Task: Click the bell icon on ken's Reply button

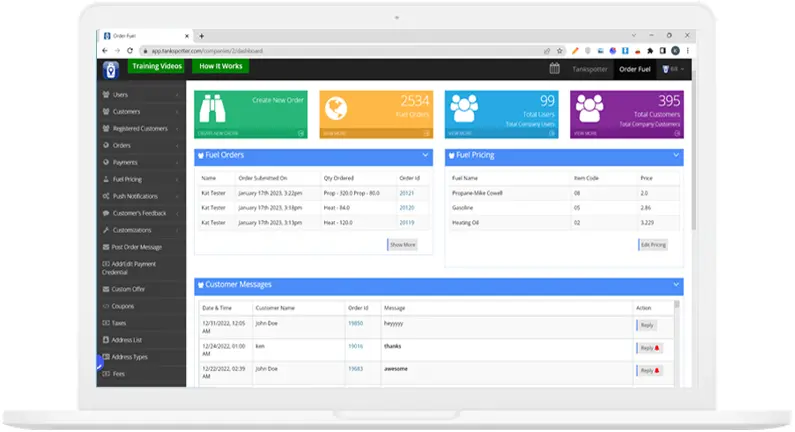Action: click(x=657, y=348)
